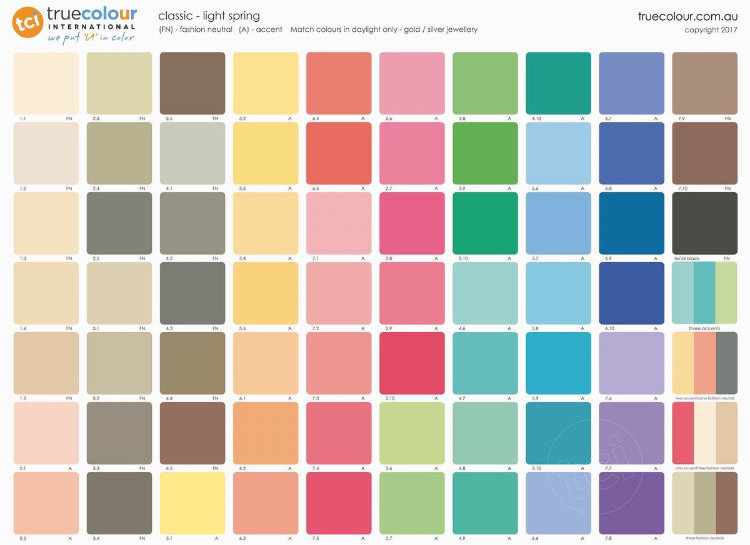Select the royal blue swatch labeled 6.10
Screen dimensions: 750x545
pyautogui.click(x=631, y=293)
